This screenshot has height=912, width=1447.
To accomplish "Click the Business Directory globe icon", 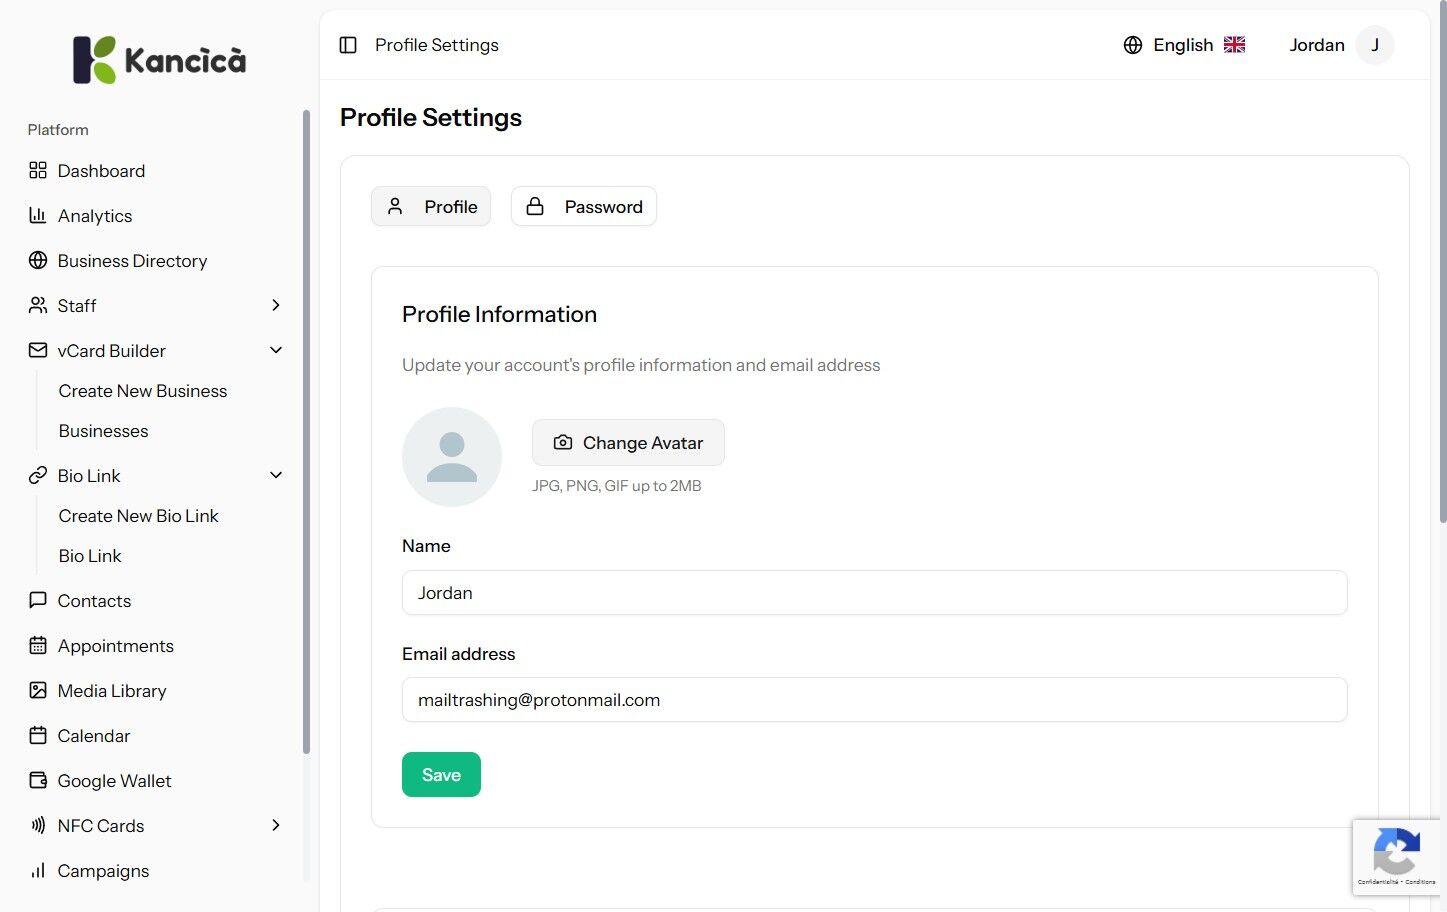I will pos(38,261).
